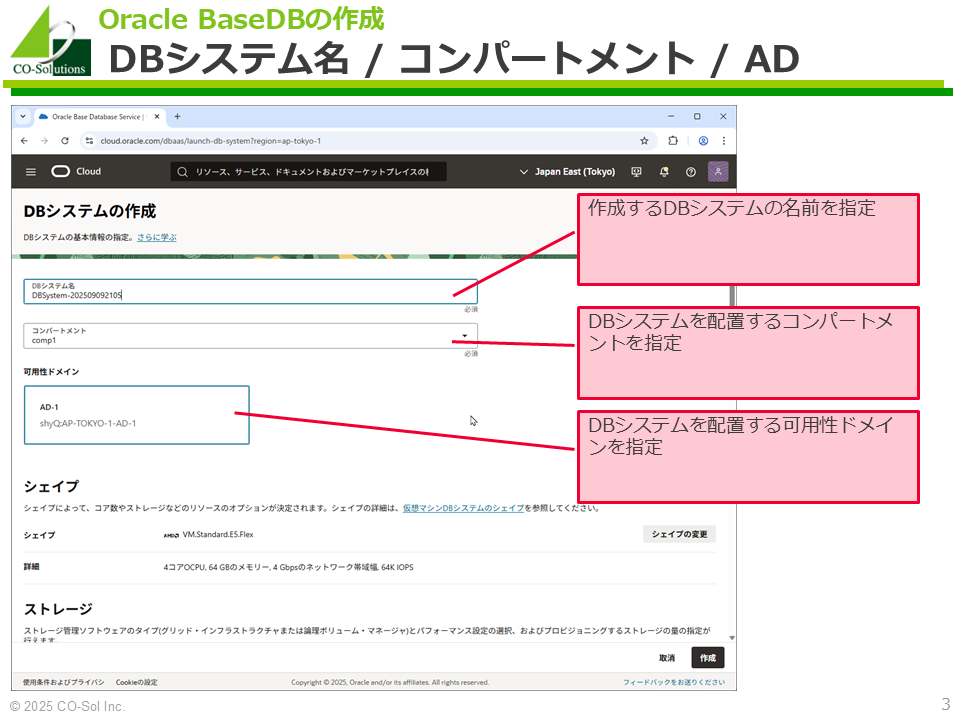
Task: Open the 仮想マシンDBシステムのシェイプ link
Action: pos(463,508)
